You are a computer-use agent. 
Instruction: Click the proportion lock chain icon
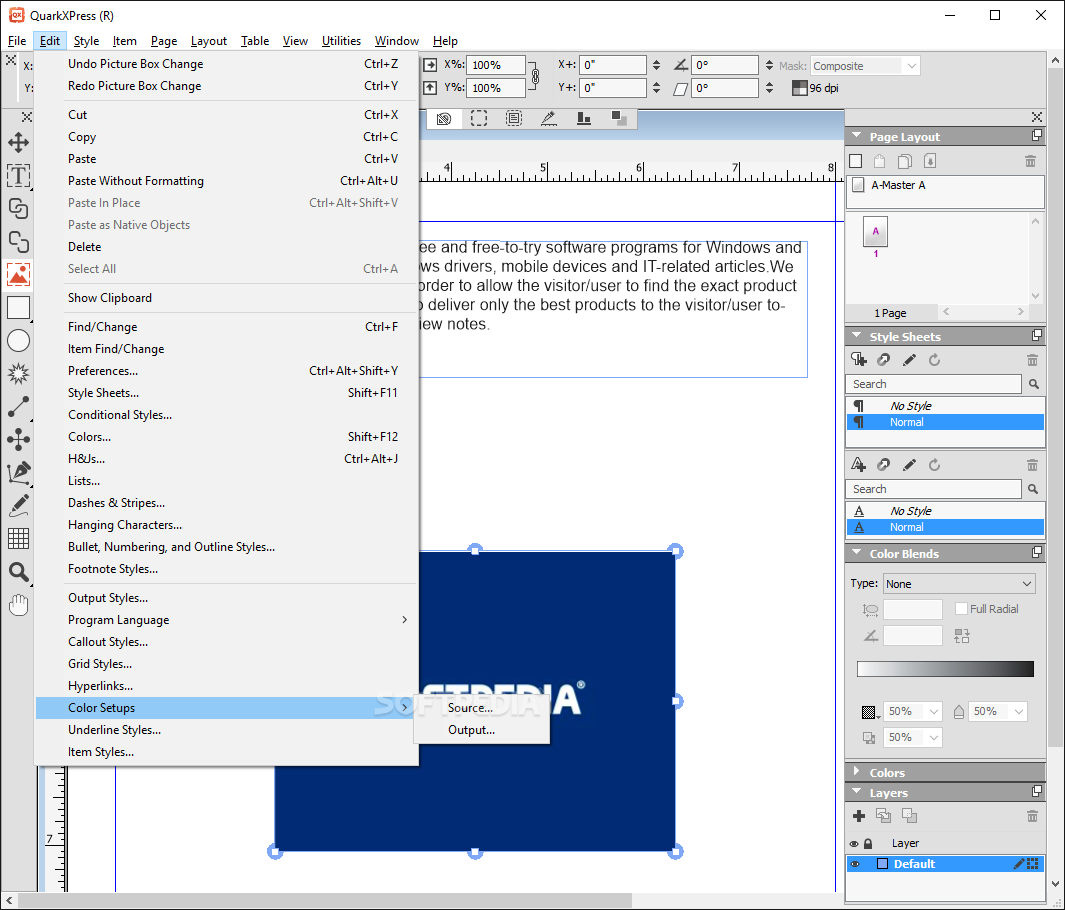coord(535,76)
